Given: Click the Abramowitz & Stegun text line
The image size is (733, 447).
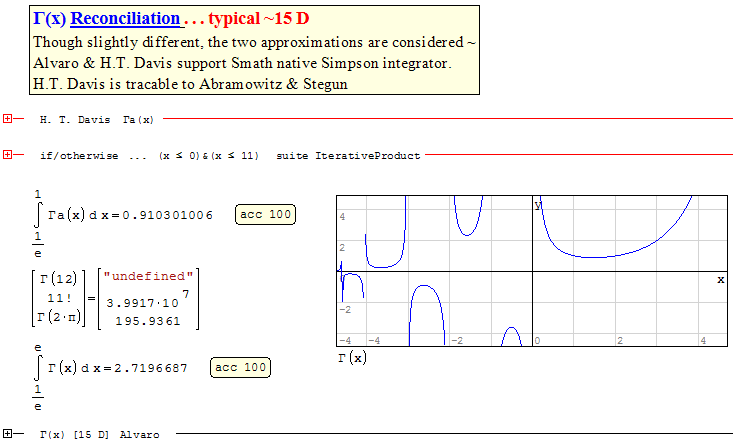Looking at the screenshot, I should [x=190, y=84].
